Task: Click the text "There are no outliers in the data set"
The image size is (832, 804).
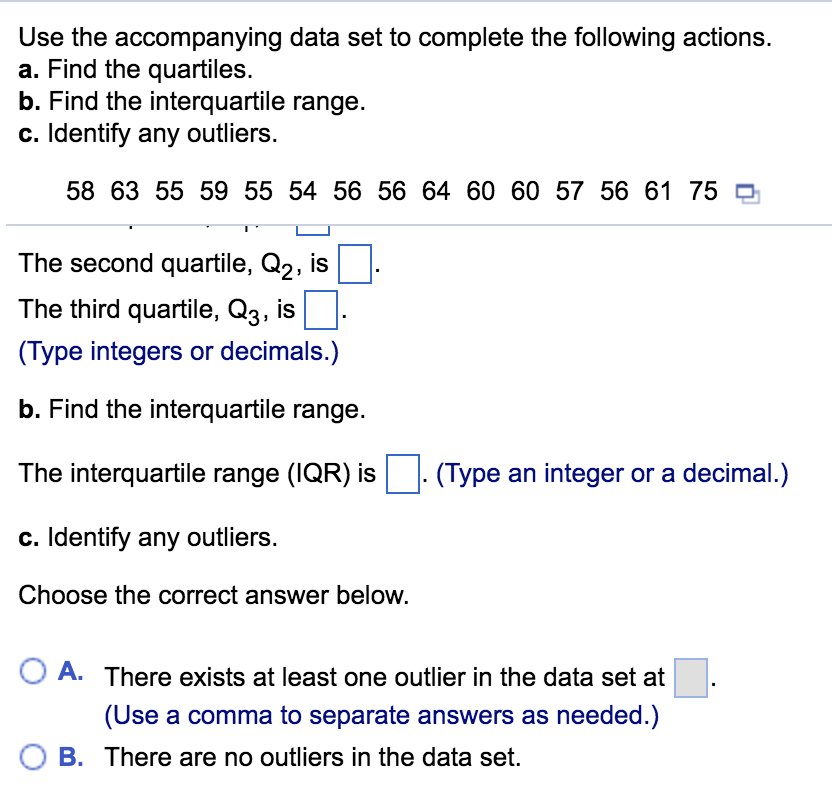Action: [313, 757]
